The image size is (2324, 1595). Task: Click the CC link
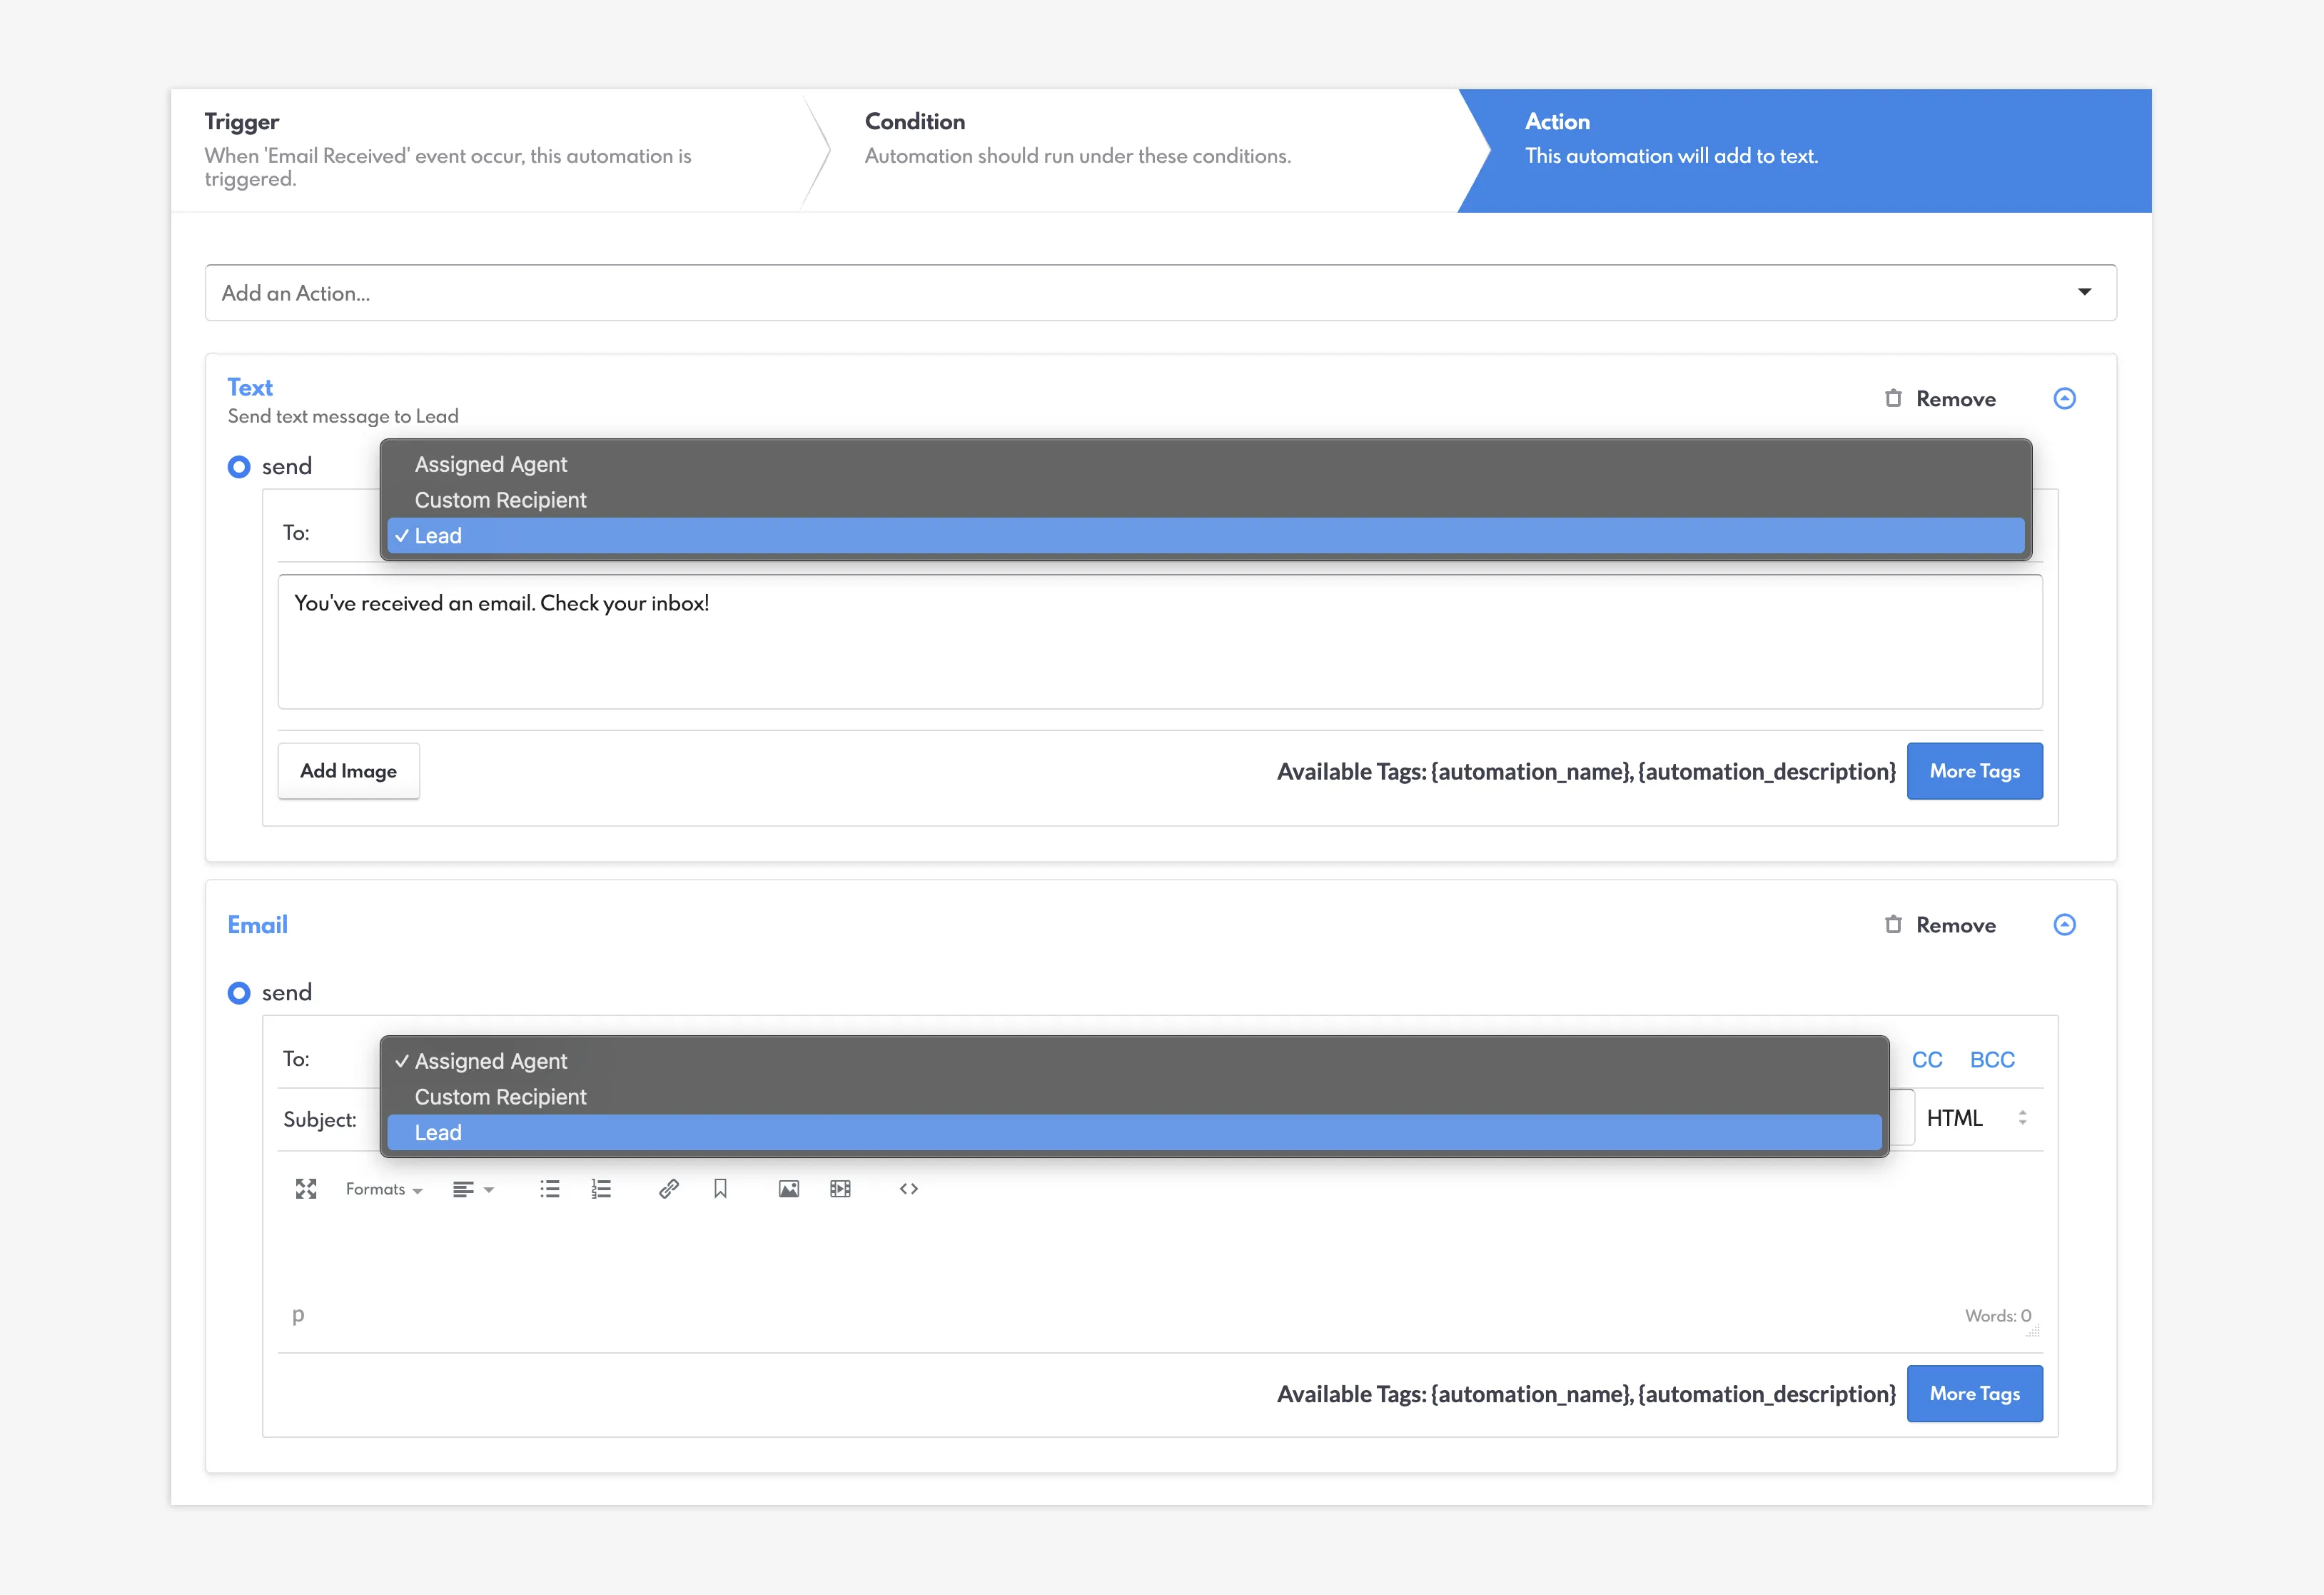click(x=1927, y=1059)
